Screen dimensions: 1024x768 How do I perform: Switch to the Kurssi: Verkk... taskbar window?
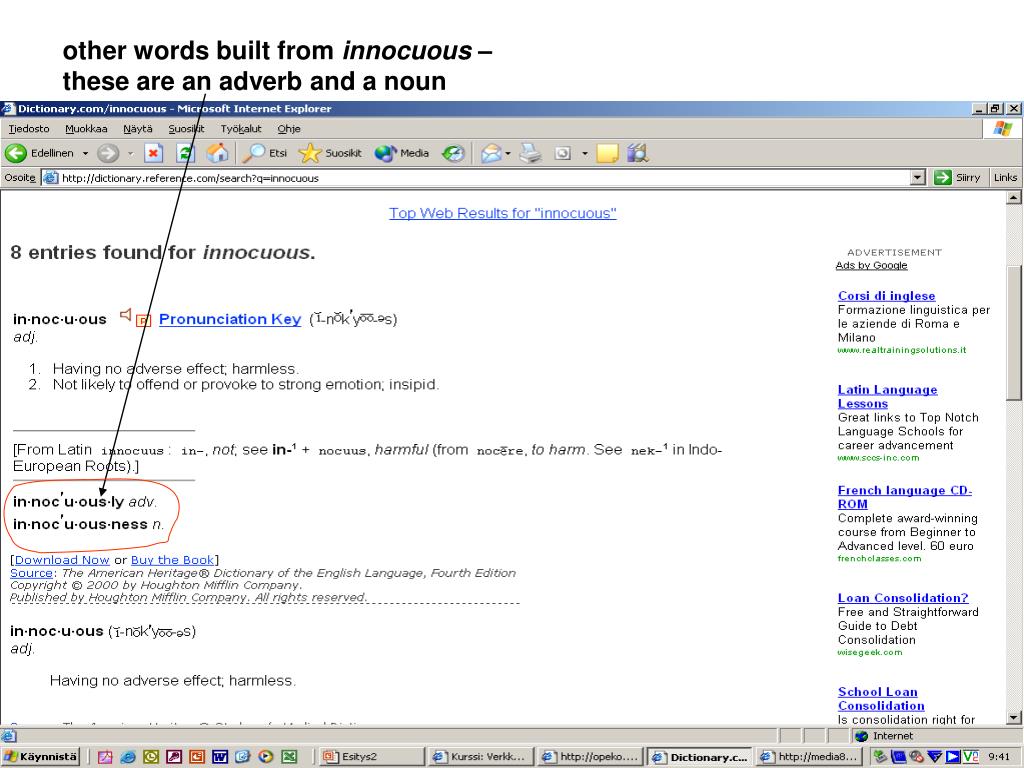point(481,757)
